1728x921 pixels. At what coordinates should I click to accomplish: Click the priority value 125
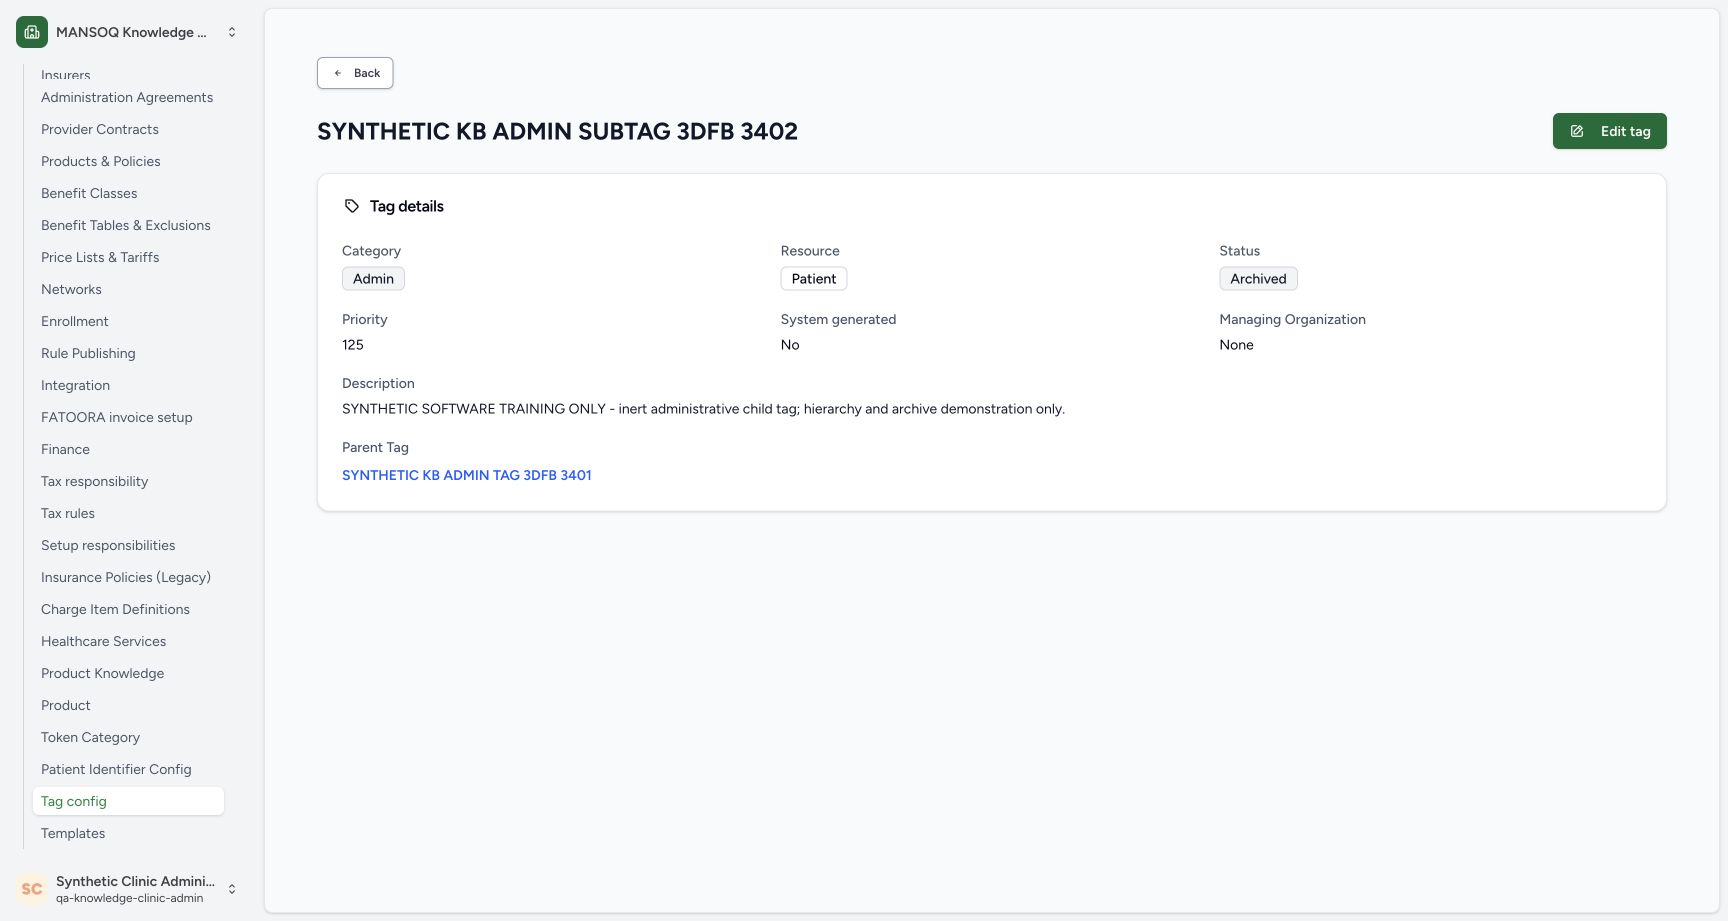tap(353, 345)
